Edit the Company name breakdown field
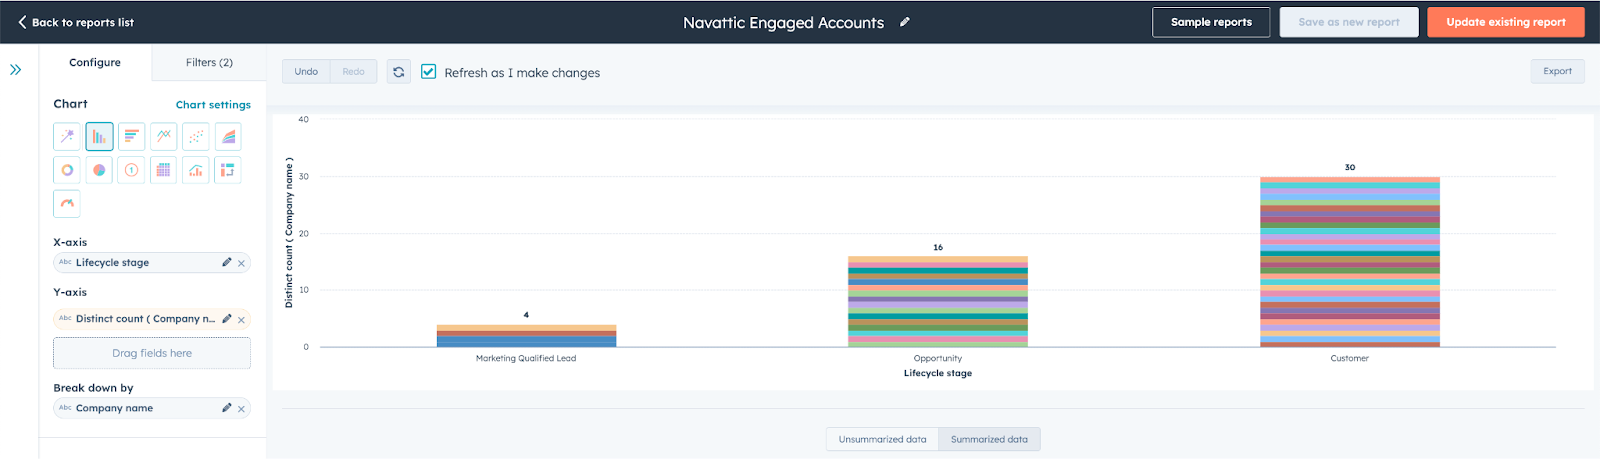Image resolution: width=1600 pixels, height=459 pixels. click(227, 408)
